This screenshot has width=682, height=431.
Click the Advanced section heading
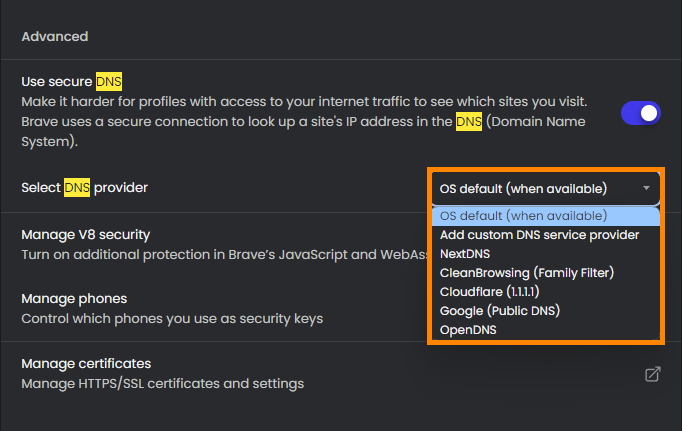pos(55,37)
